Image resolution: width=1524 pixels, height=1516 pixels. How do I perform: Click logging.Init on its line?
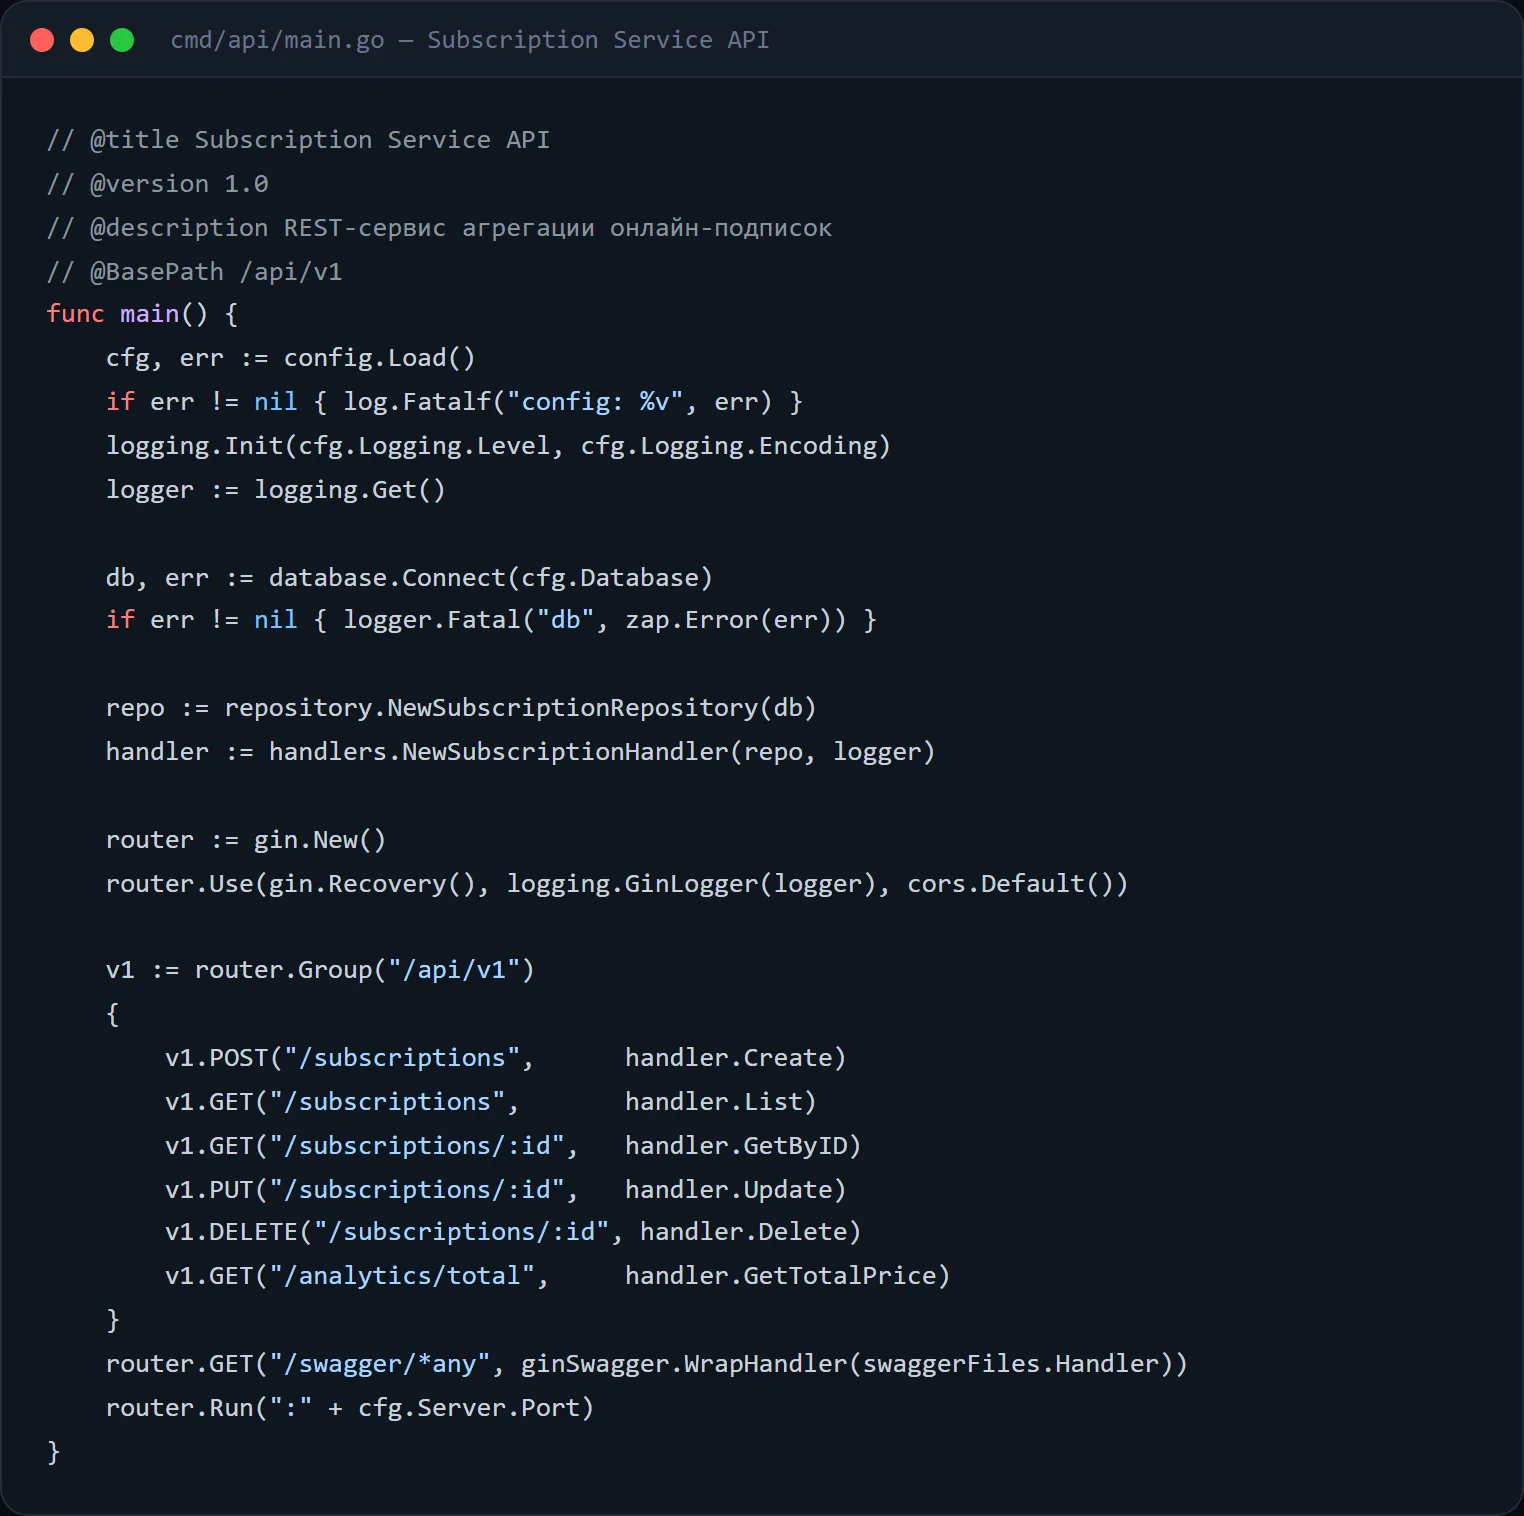point(195,446)
